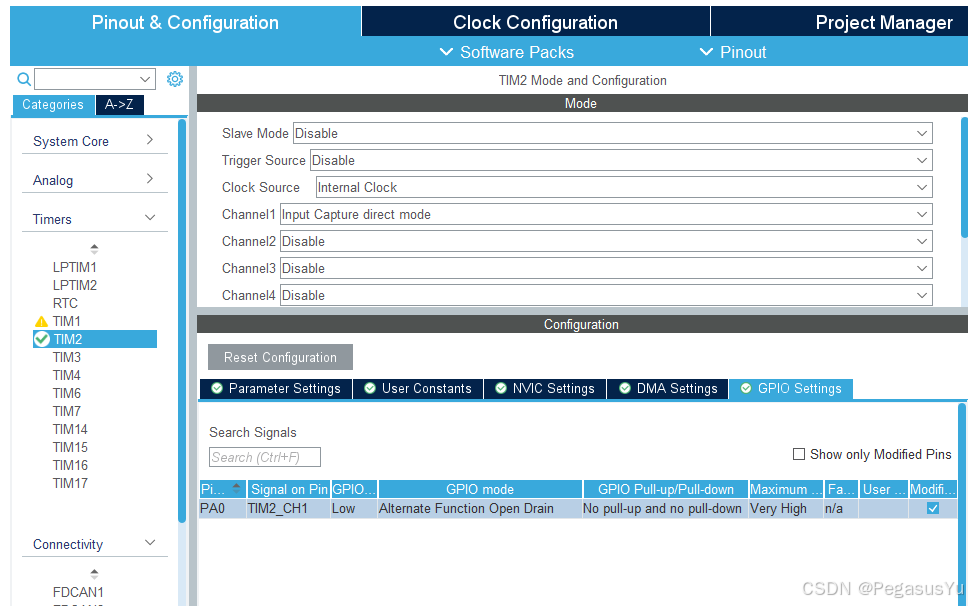Open the Channel2 dropdown
The width and height of the screenshot is (968, 606).
pyautogui.click(x=606, y=241)
